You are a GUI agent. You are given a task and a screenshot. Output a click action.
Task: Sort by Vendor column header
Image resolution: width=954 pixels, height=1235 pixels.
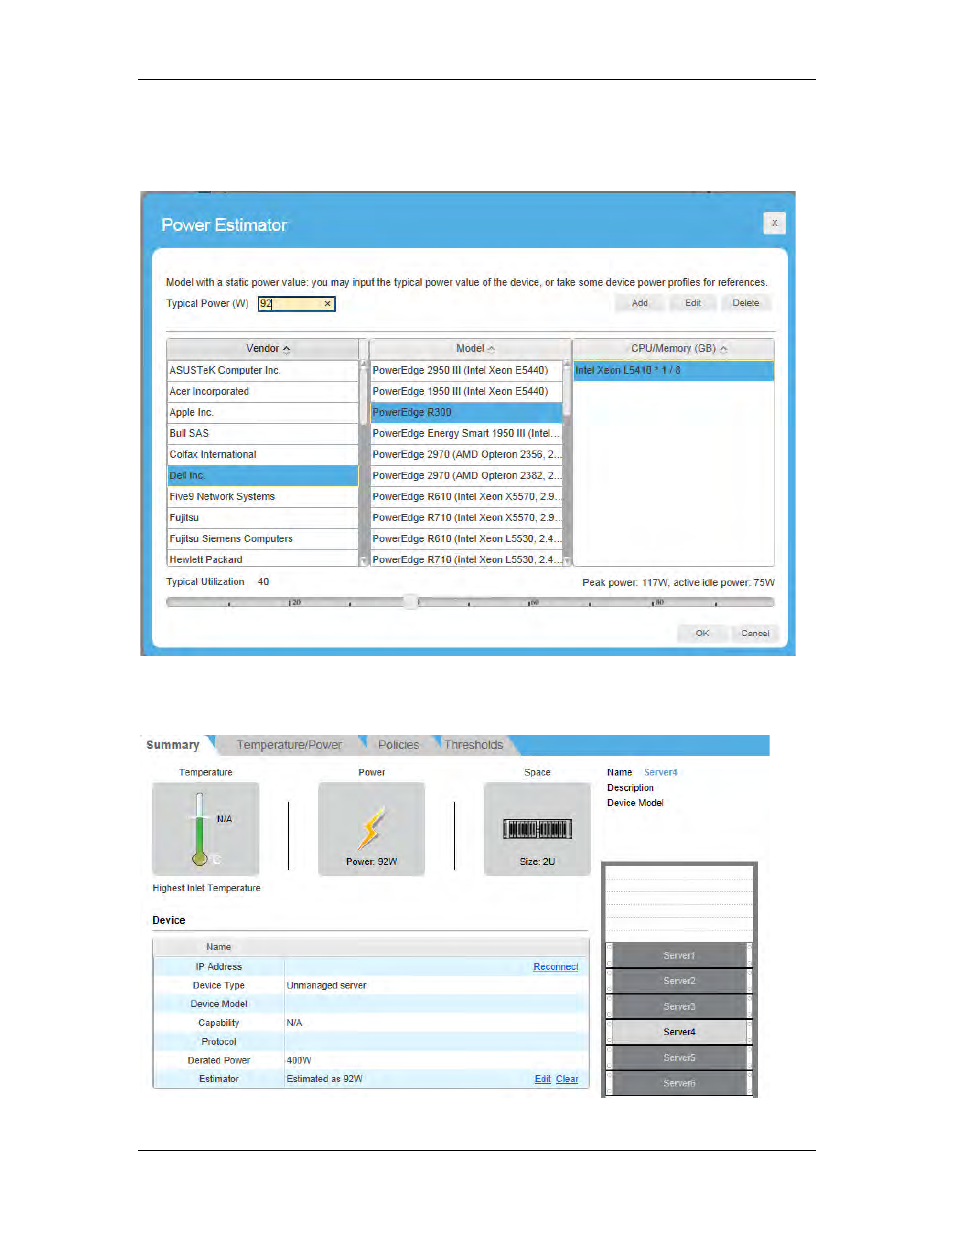[263, 349]
